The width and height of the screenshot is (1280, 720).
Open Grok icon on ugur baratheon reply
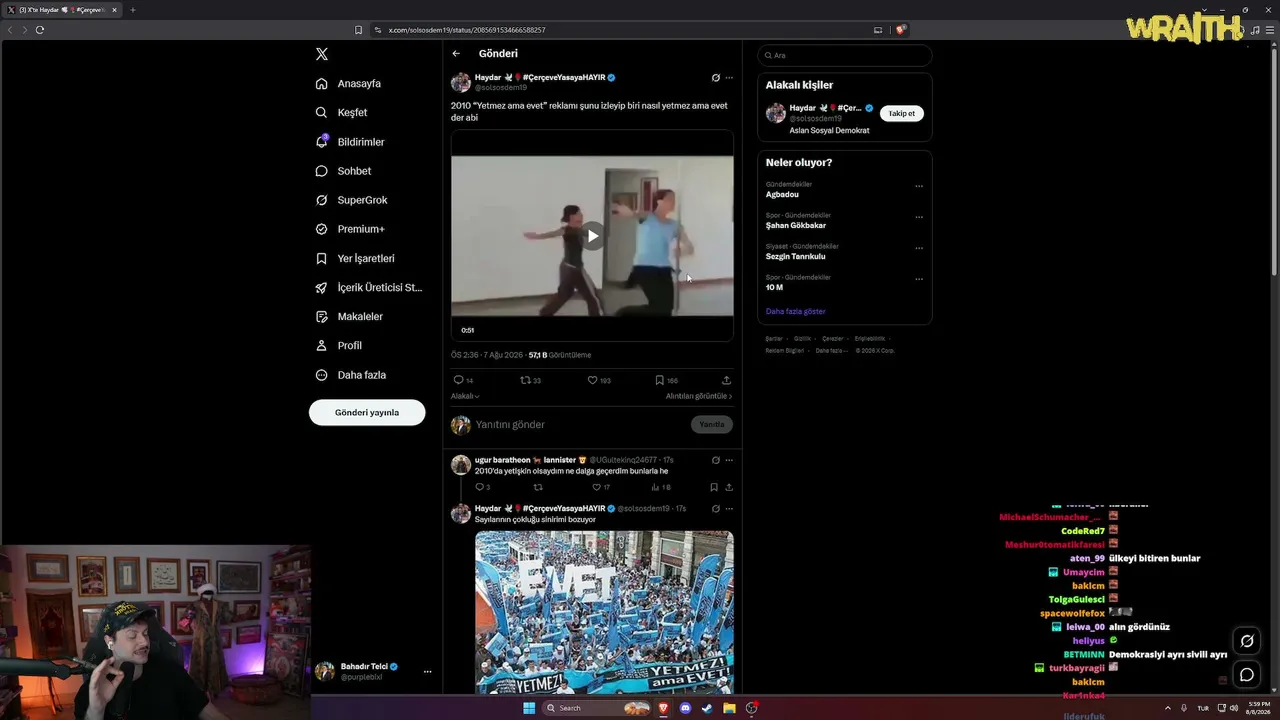click(x=715, y=460)
